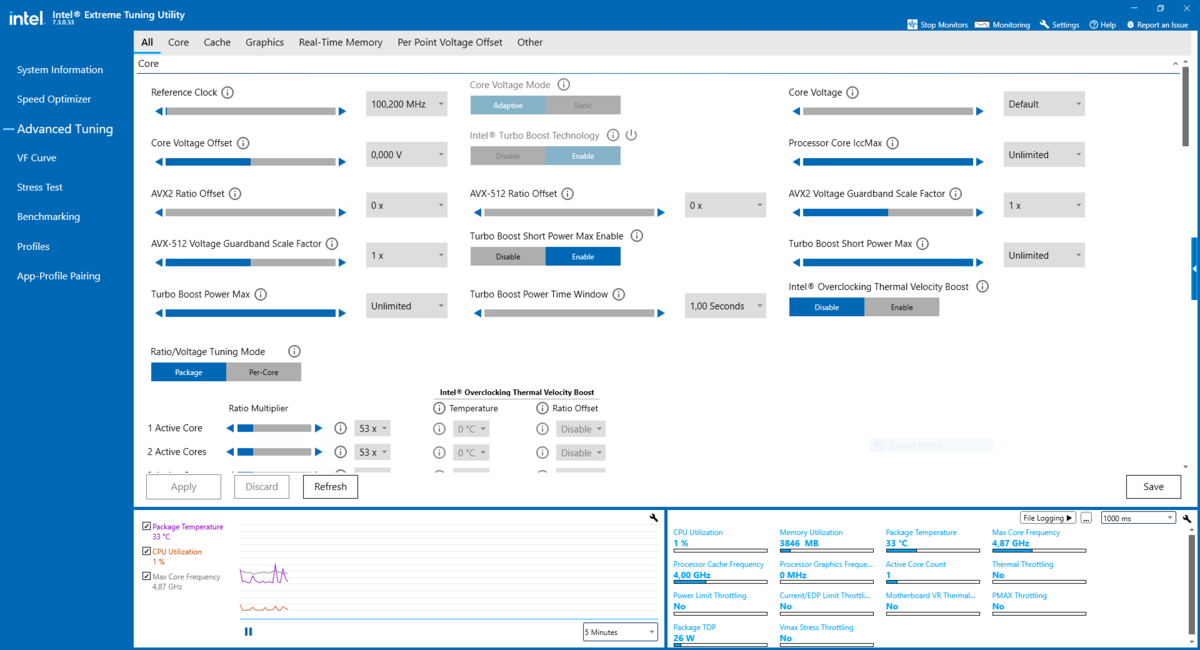
Task: Click the File Logging button
Action: [1047, 518]
